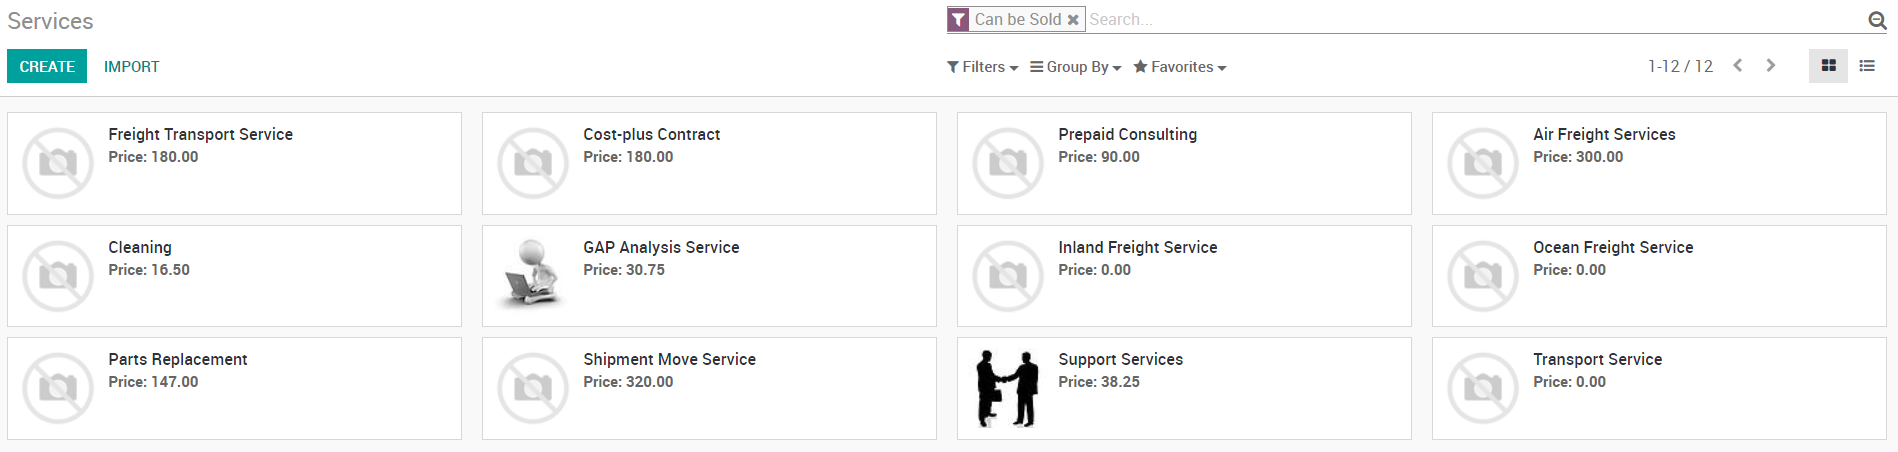Go to next page of records
Screen dimensions: 1898x452
(1770, 66)
